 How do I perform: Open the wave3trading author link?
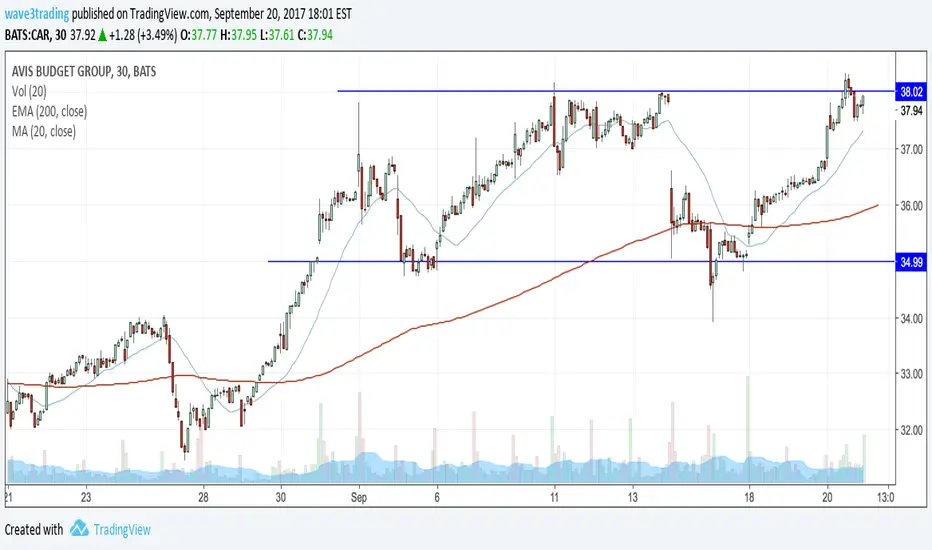[x=37, y=14]
